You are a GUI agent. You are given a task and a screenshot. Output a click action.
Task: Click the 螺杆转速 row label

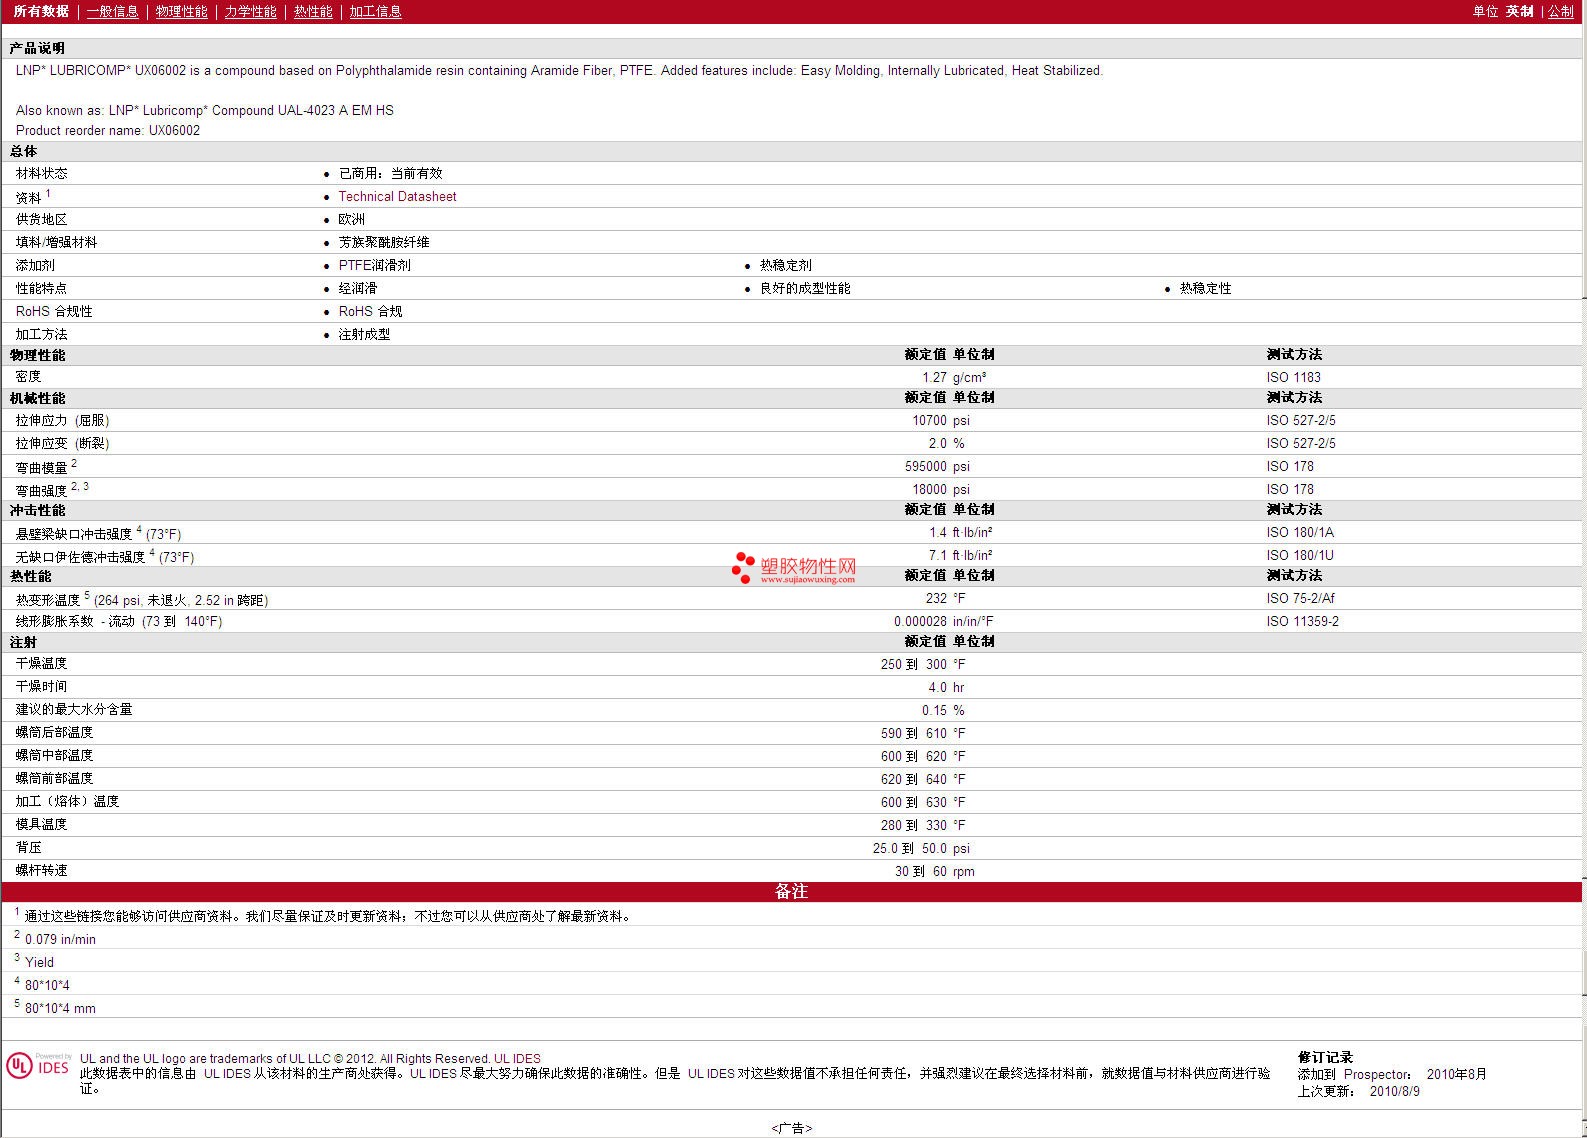point(41,870)
